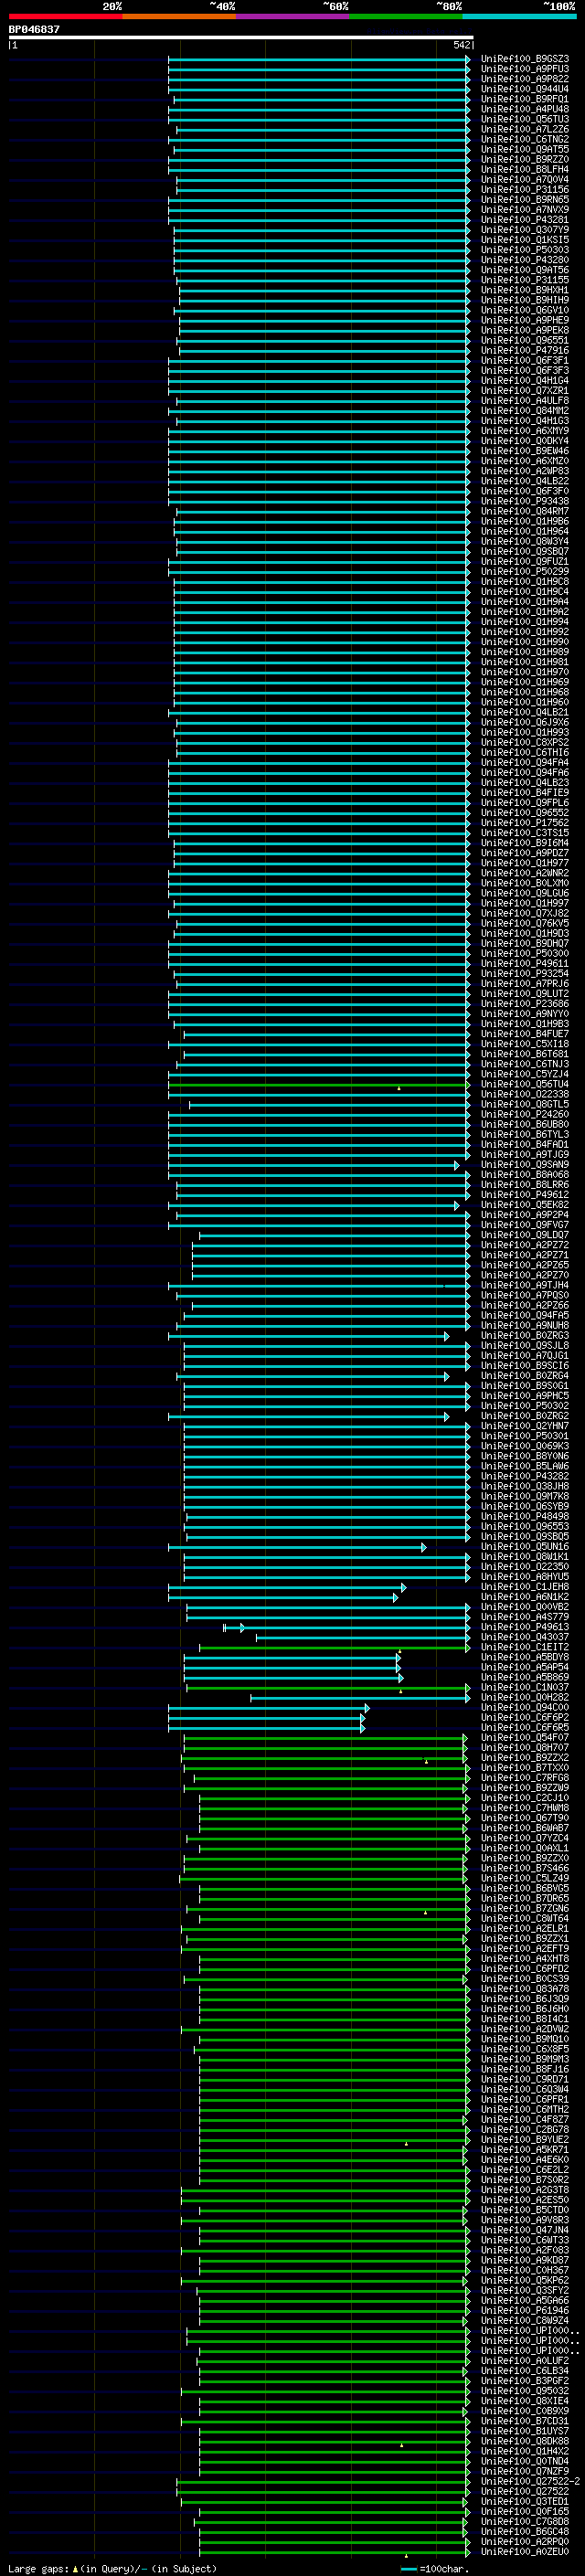This screenshot has height=2576, width=585.
Task: Choose the UniRef100_Q9FVG7 label
Action: click(525, 1225)
